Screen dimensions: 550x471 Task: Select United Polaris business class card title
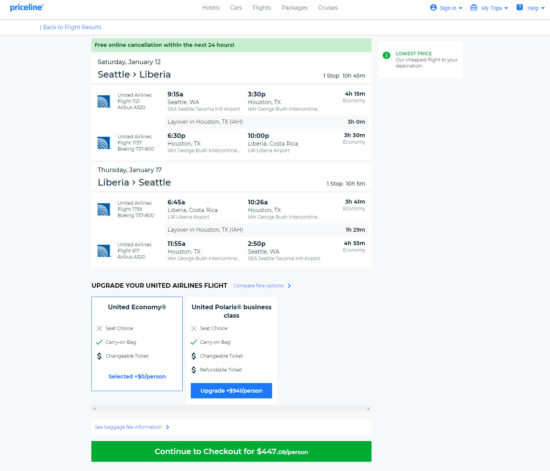pyautogui.click(x=231, y=311)
